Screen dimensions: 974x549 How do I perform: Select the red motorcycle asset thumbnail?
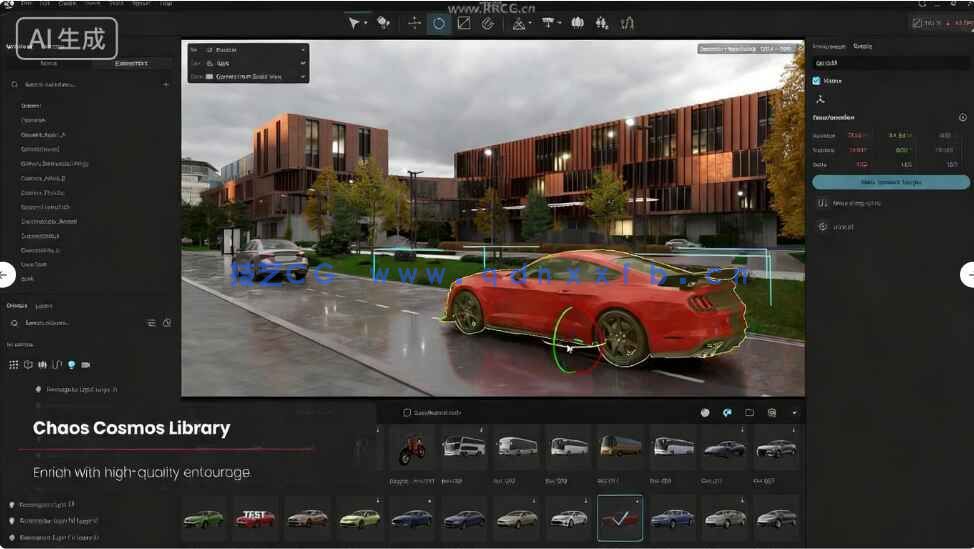click(x=412, y=447)
